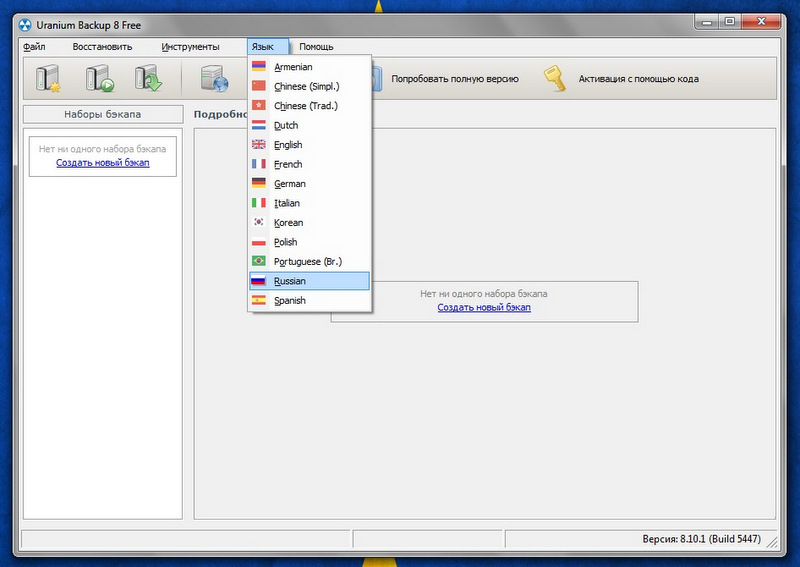This screenshot has width=800, height=567.
Task: Pick Polish from the language list
Action: pos(309,242)
